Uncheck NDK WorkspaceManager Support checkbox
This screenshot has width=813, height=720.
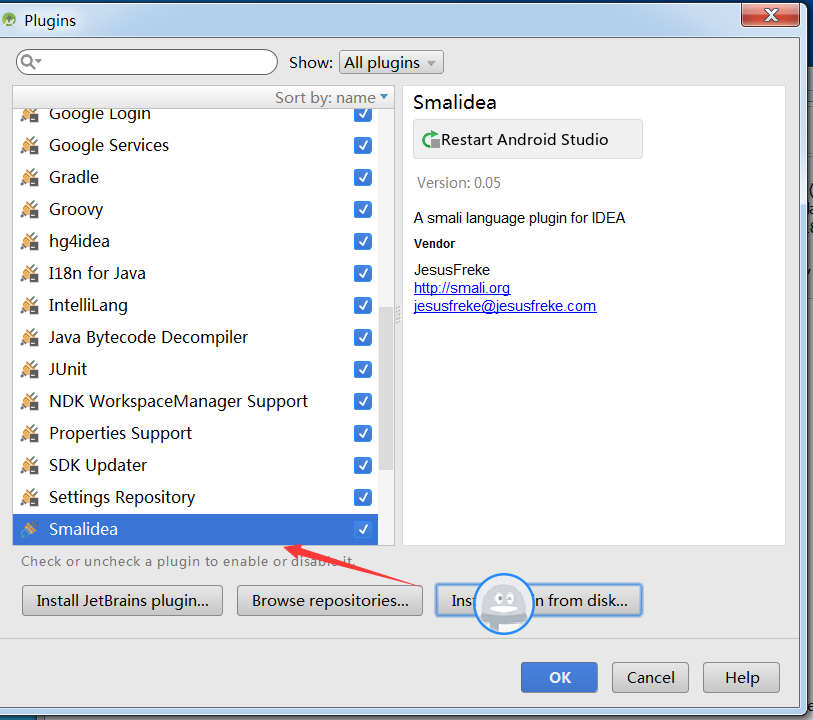[363, 402]
